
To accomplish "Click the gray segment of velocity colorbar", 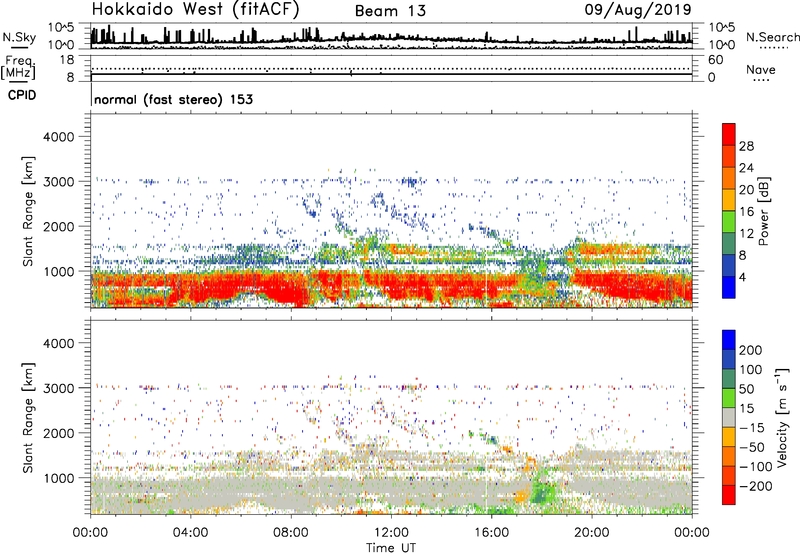I will [729, 418].
